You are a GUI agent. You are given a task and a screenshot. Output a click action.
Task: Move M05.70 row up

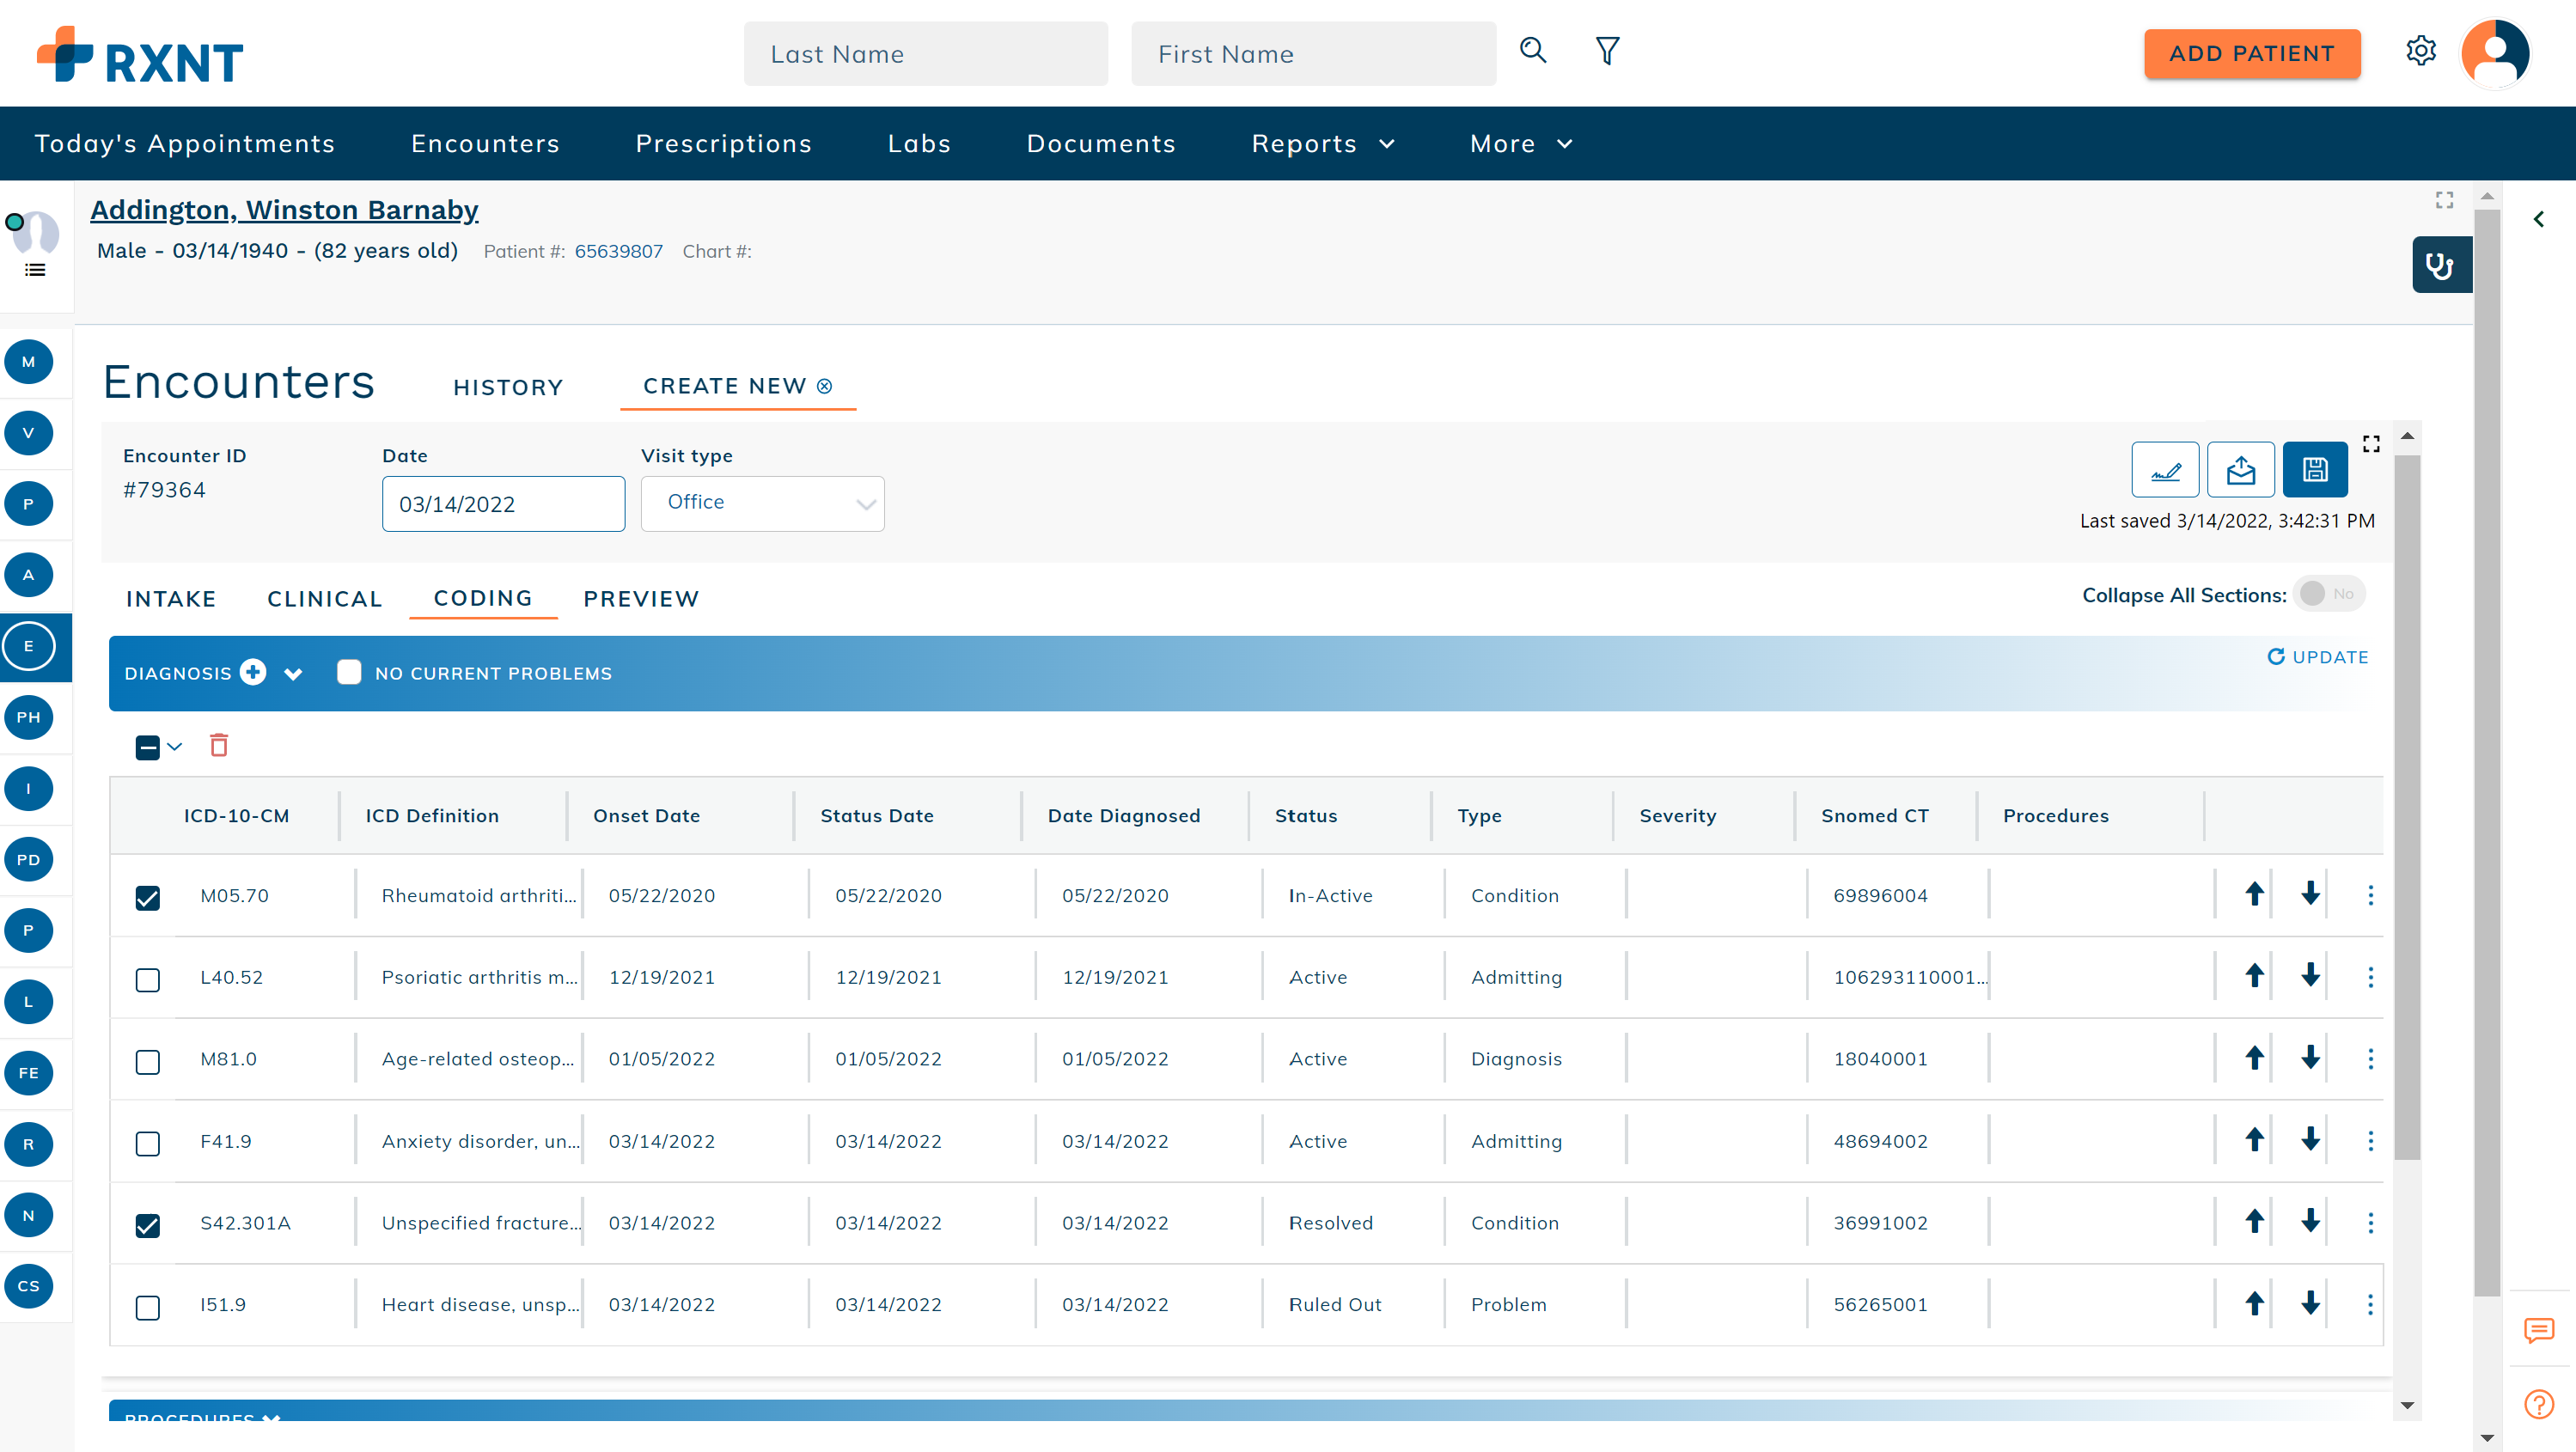(2254, 894)
